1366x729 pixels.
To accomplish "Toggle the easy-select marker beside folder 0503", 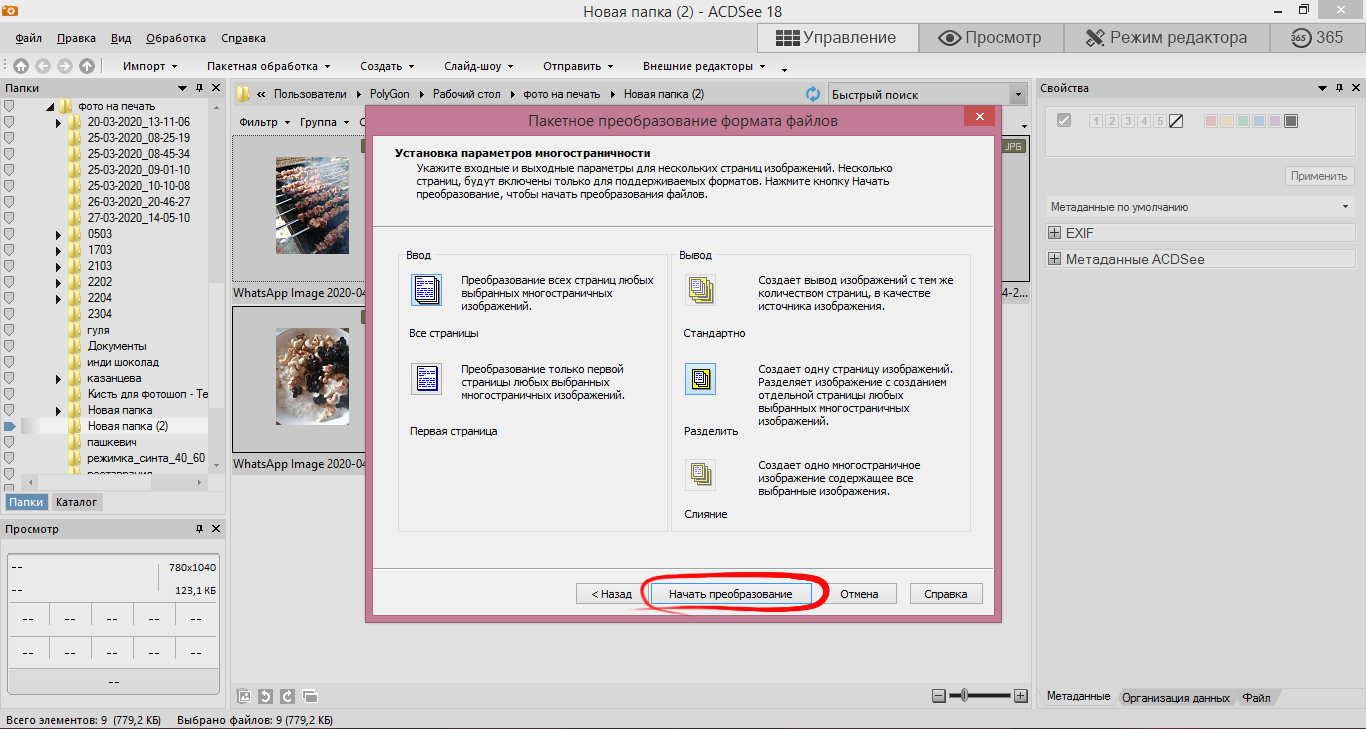I will [9, 234].
